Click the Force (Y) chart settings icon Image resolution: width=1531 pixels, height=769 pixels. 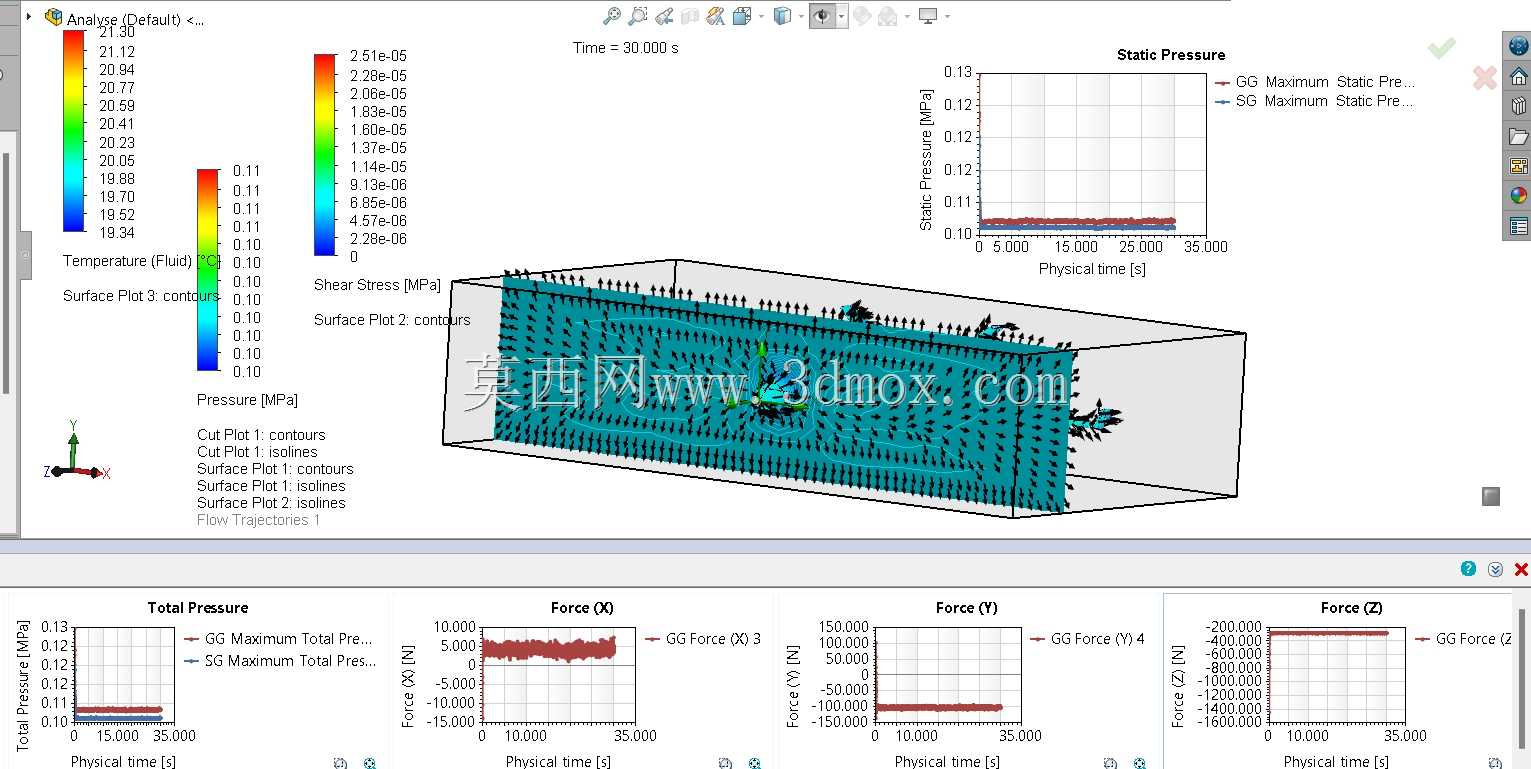click(1140, 763)
